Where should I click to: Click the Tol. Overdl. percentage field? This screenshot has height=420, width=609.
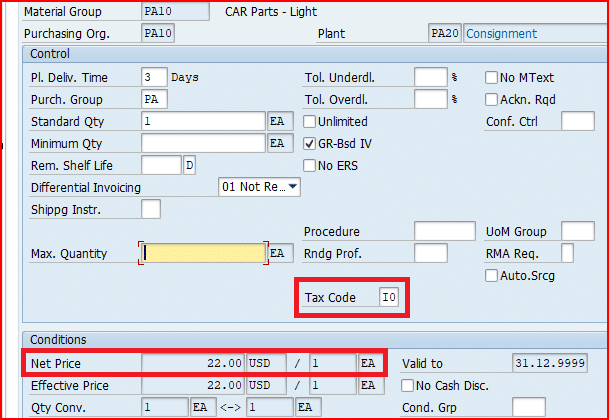[x=430, y=99]
